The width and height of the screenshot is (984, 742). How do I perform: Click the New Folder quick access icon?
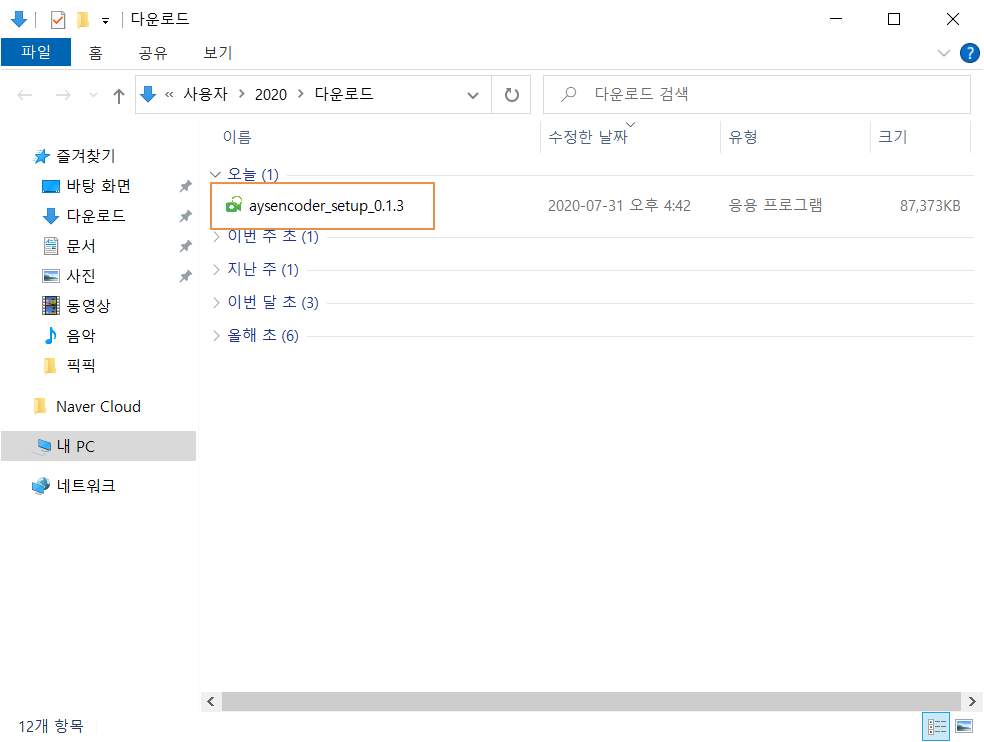(82, 20)
